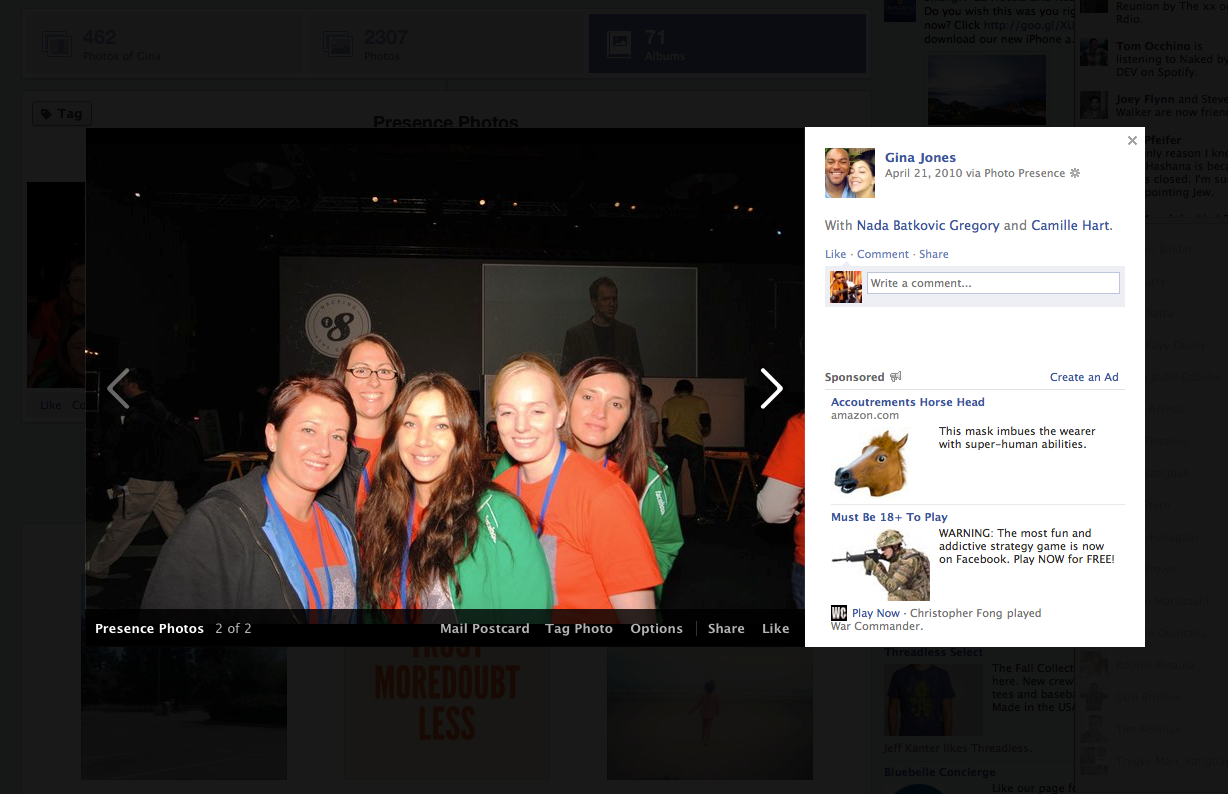Image resolution: width=1228 pixels, height=794 pixels.
Task: Click the commenter avatar beside comment box
Action: click(846, 287)
